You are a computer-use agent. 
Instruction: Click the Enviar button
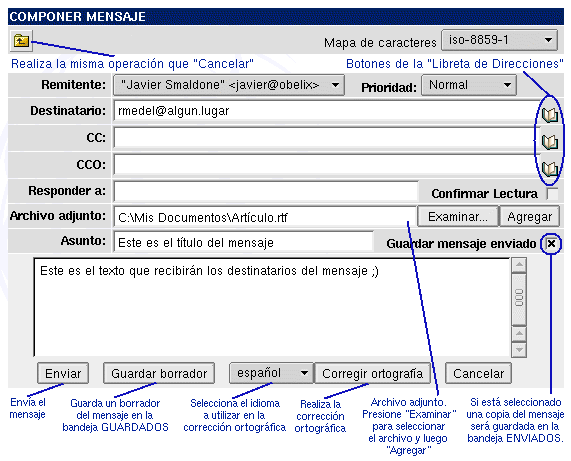coord(63,373)
